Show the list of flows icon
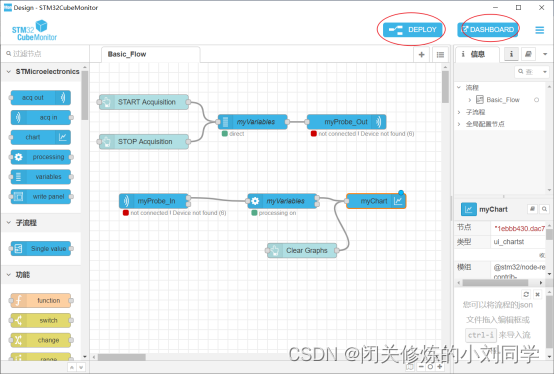 [440, 55]
